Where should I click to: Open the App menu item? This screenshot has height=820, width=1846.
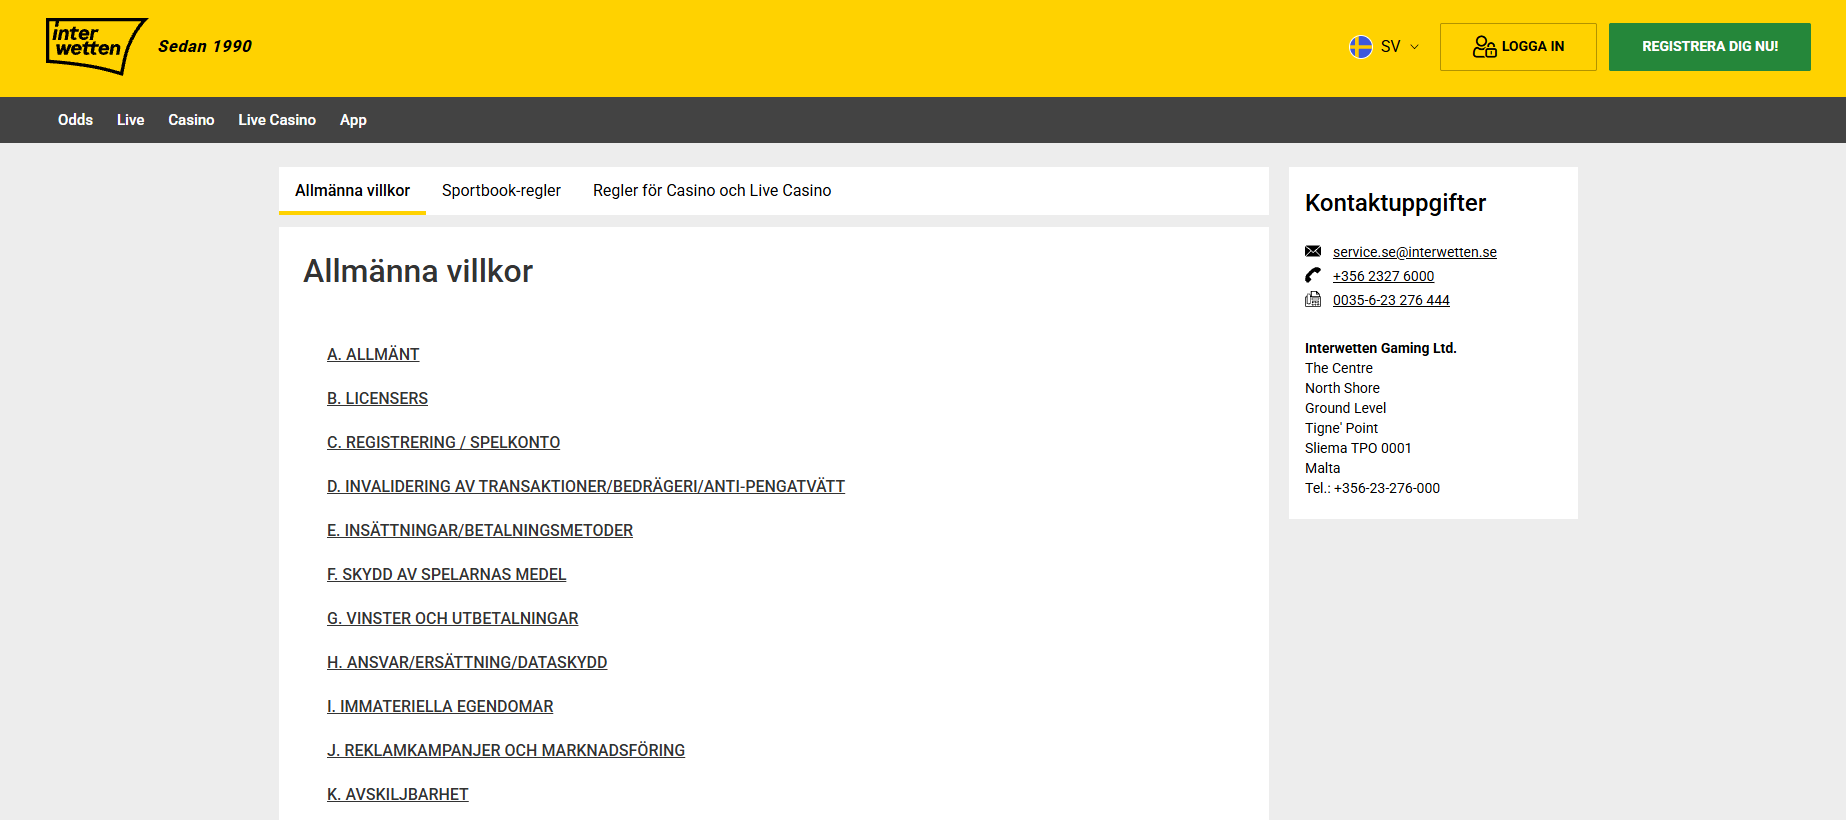tap(353, 120)
